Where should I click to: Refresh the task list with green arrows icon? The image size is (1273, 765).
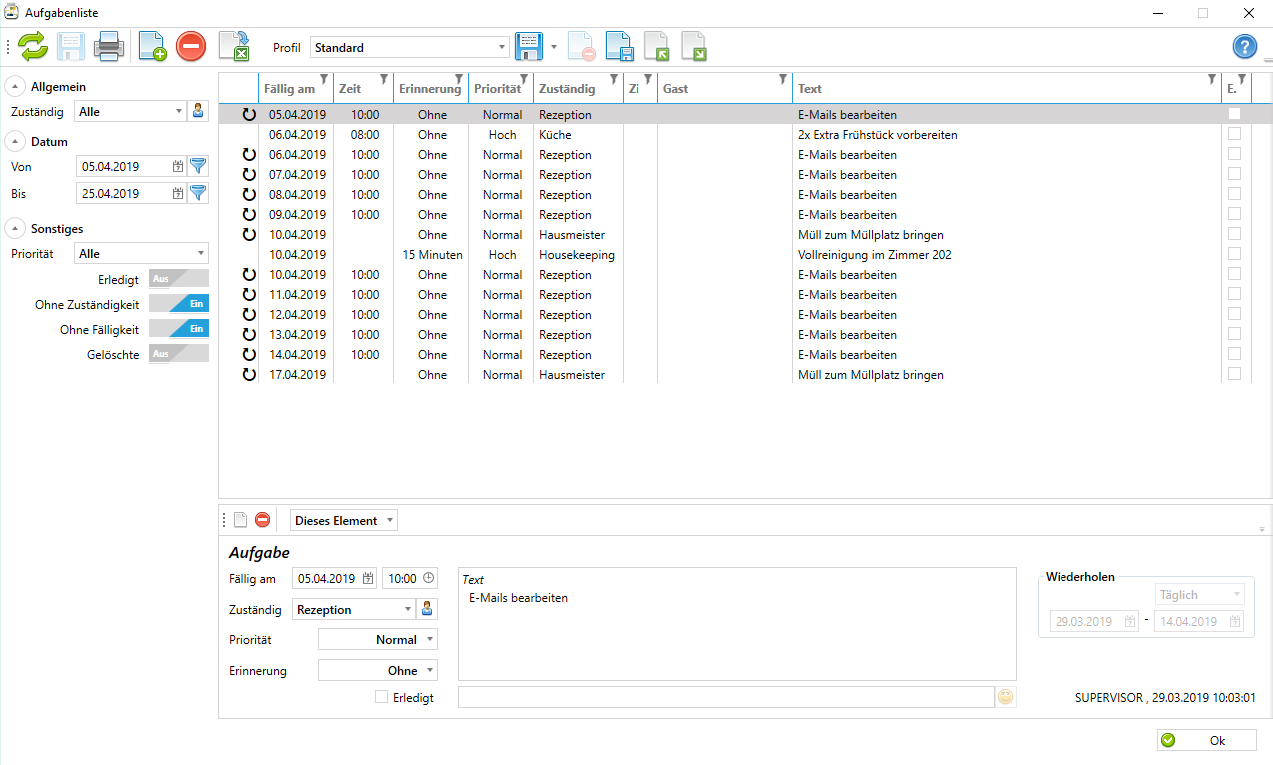pyautogui.click(x=32, y=47)
